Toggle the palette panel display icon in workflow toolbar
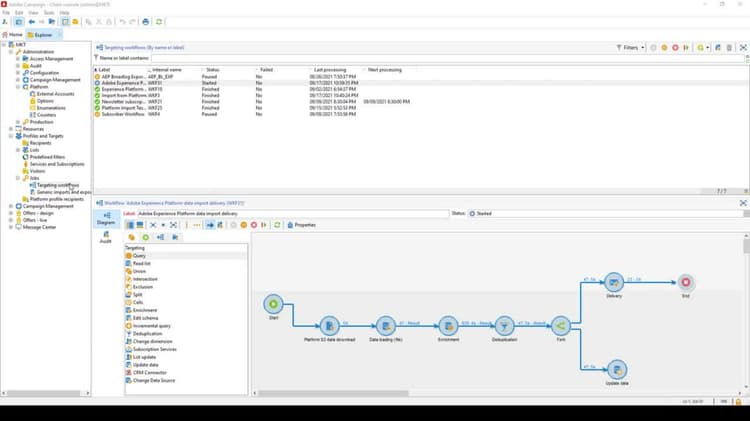 click(130, 225)
